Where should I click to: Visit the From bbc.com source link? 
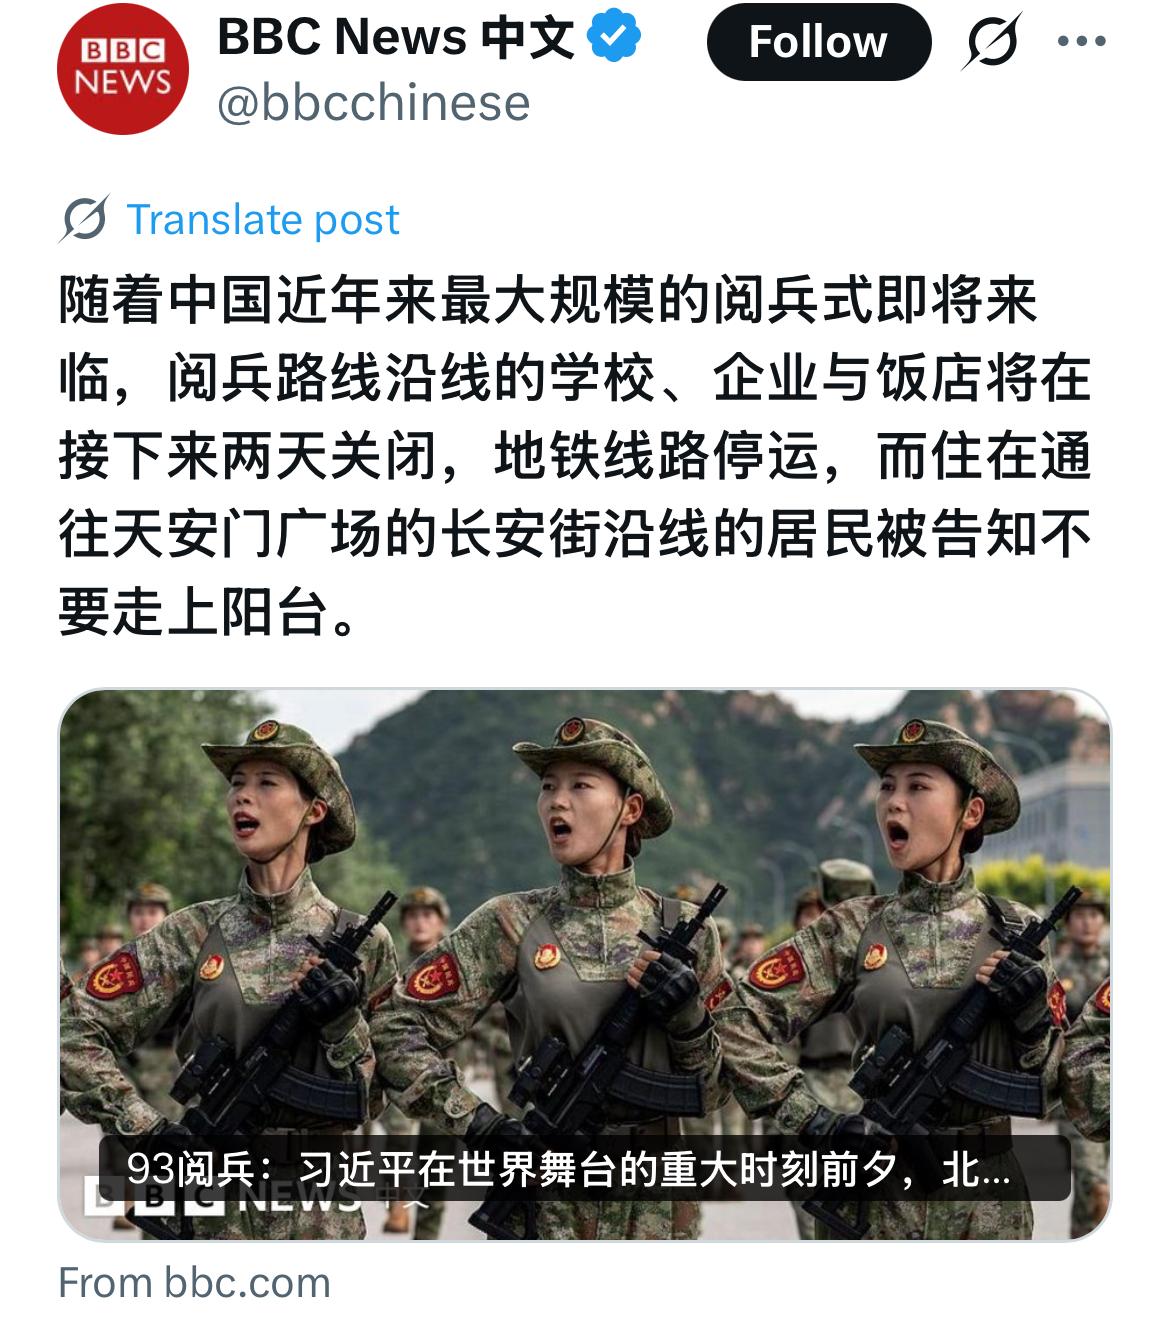[x=194, y=1282]
